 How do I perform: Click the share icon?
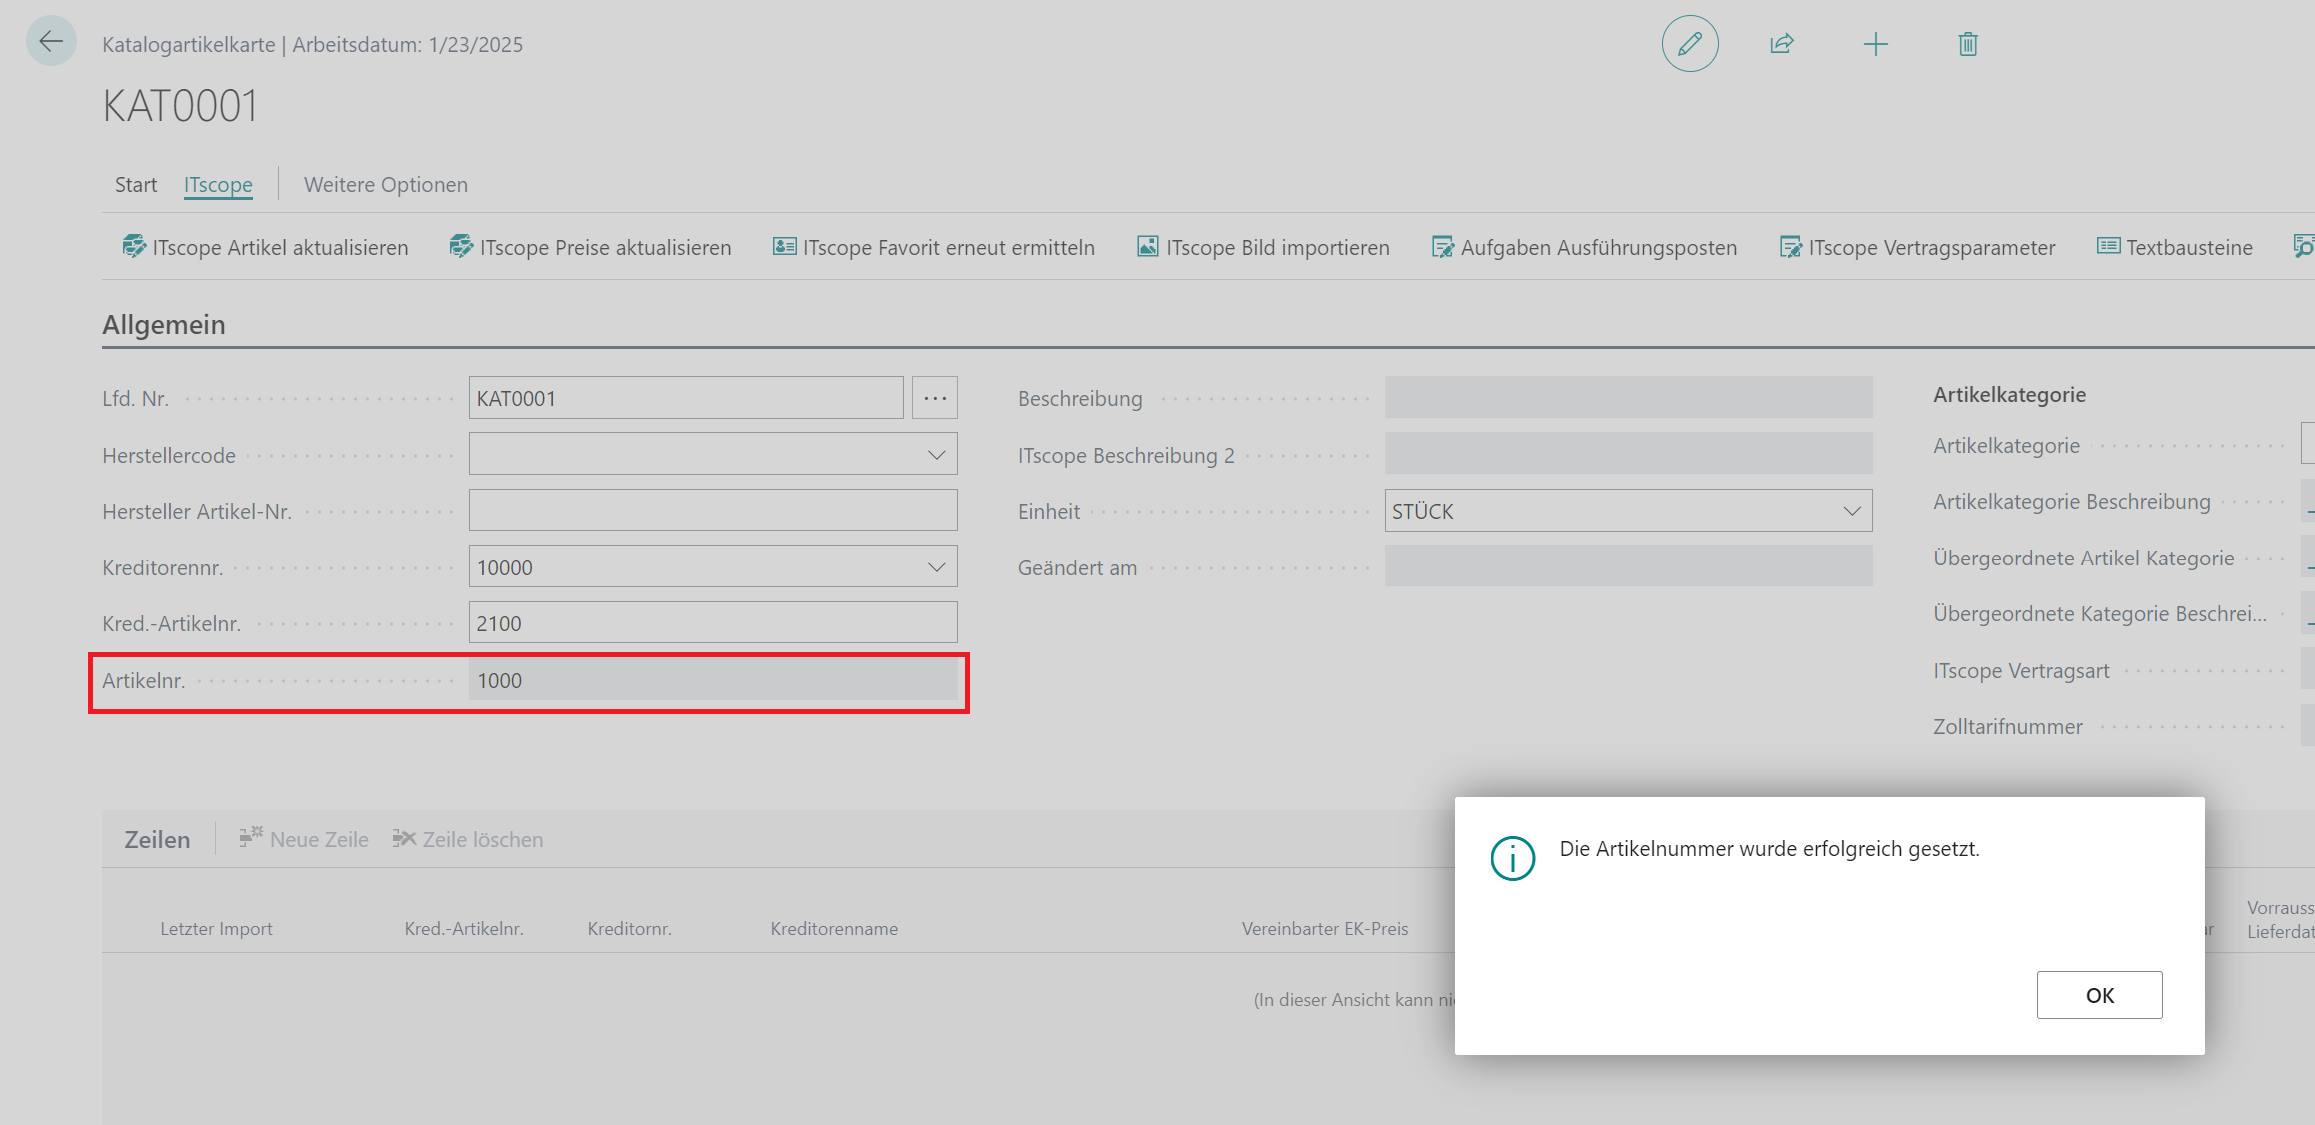pyautogui.click(x=1782, y=44)
